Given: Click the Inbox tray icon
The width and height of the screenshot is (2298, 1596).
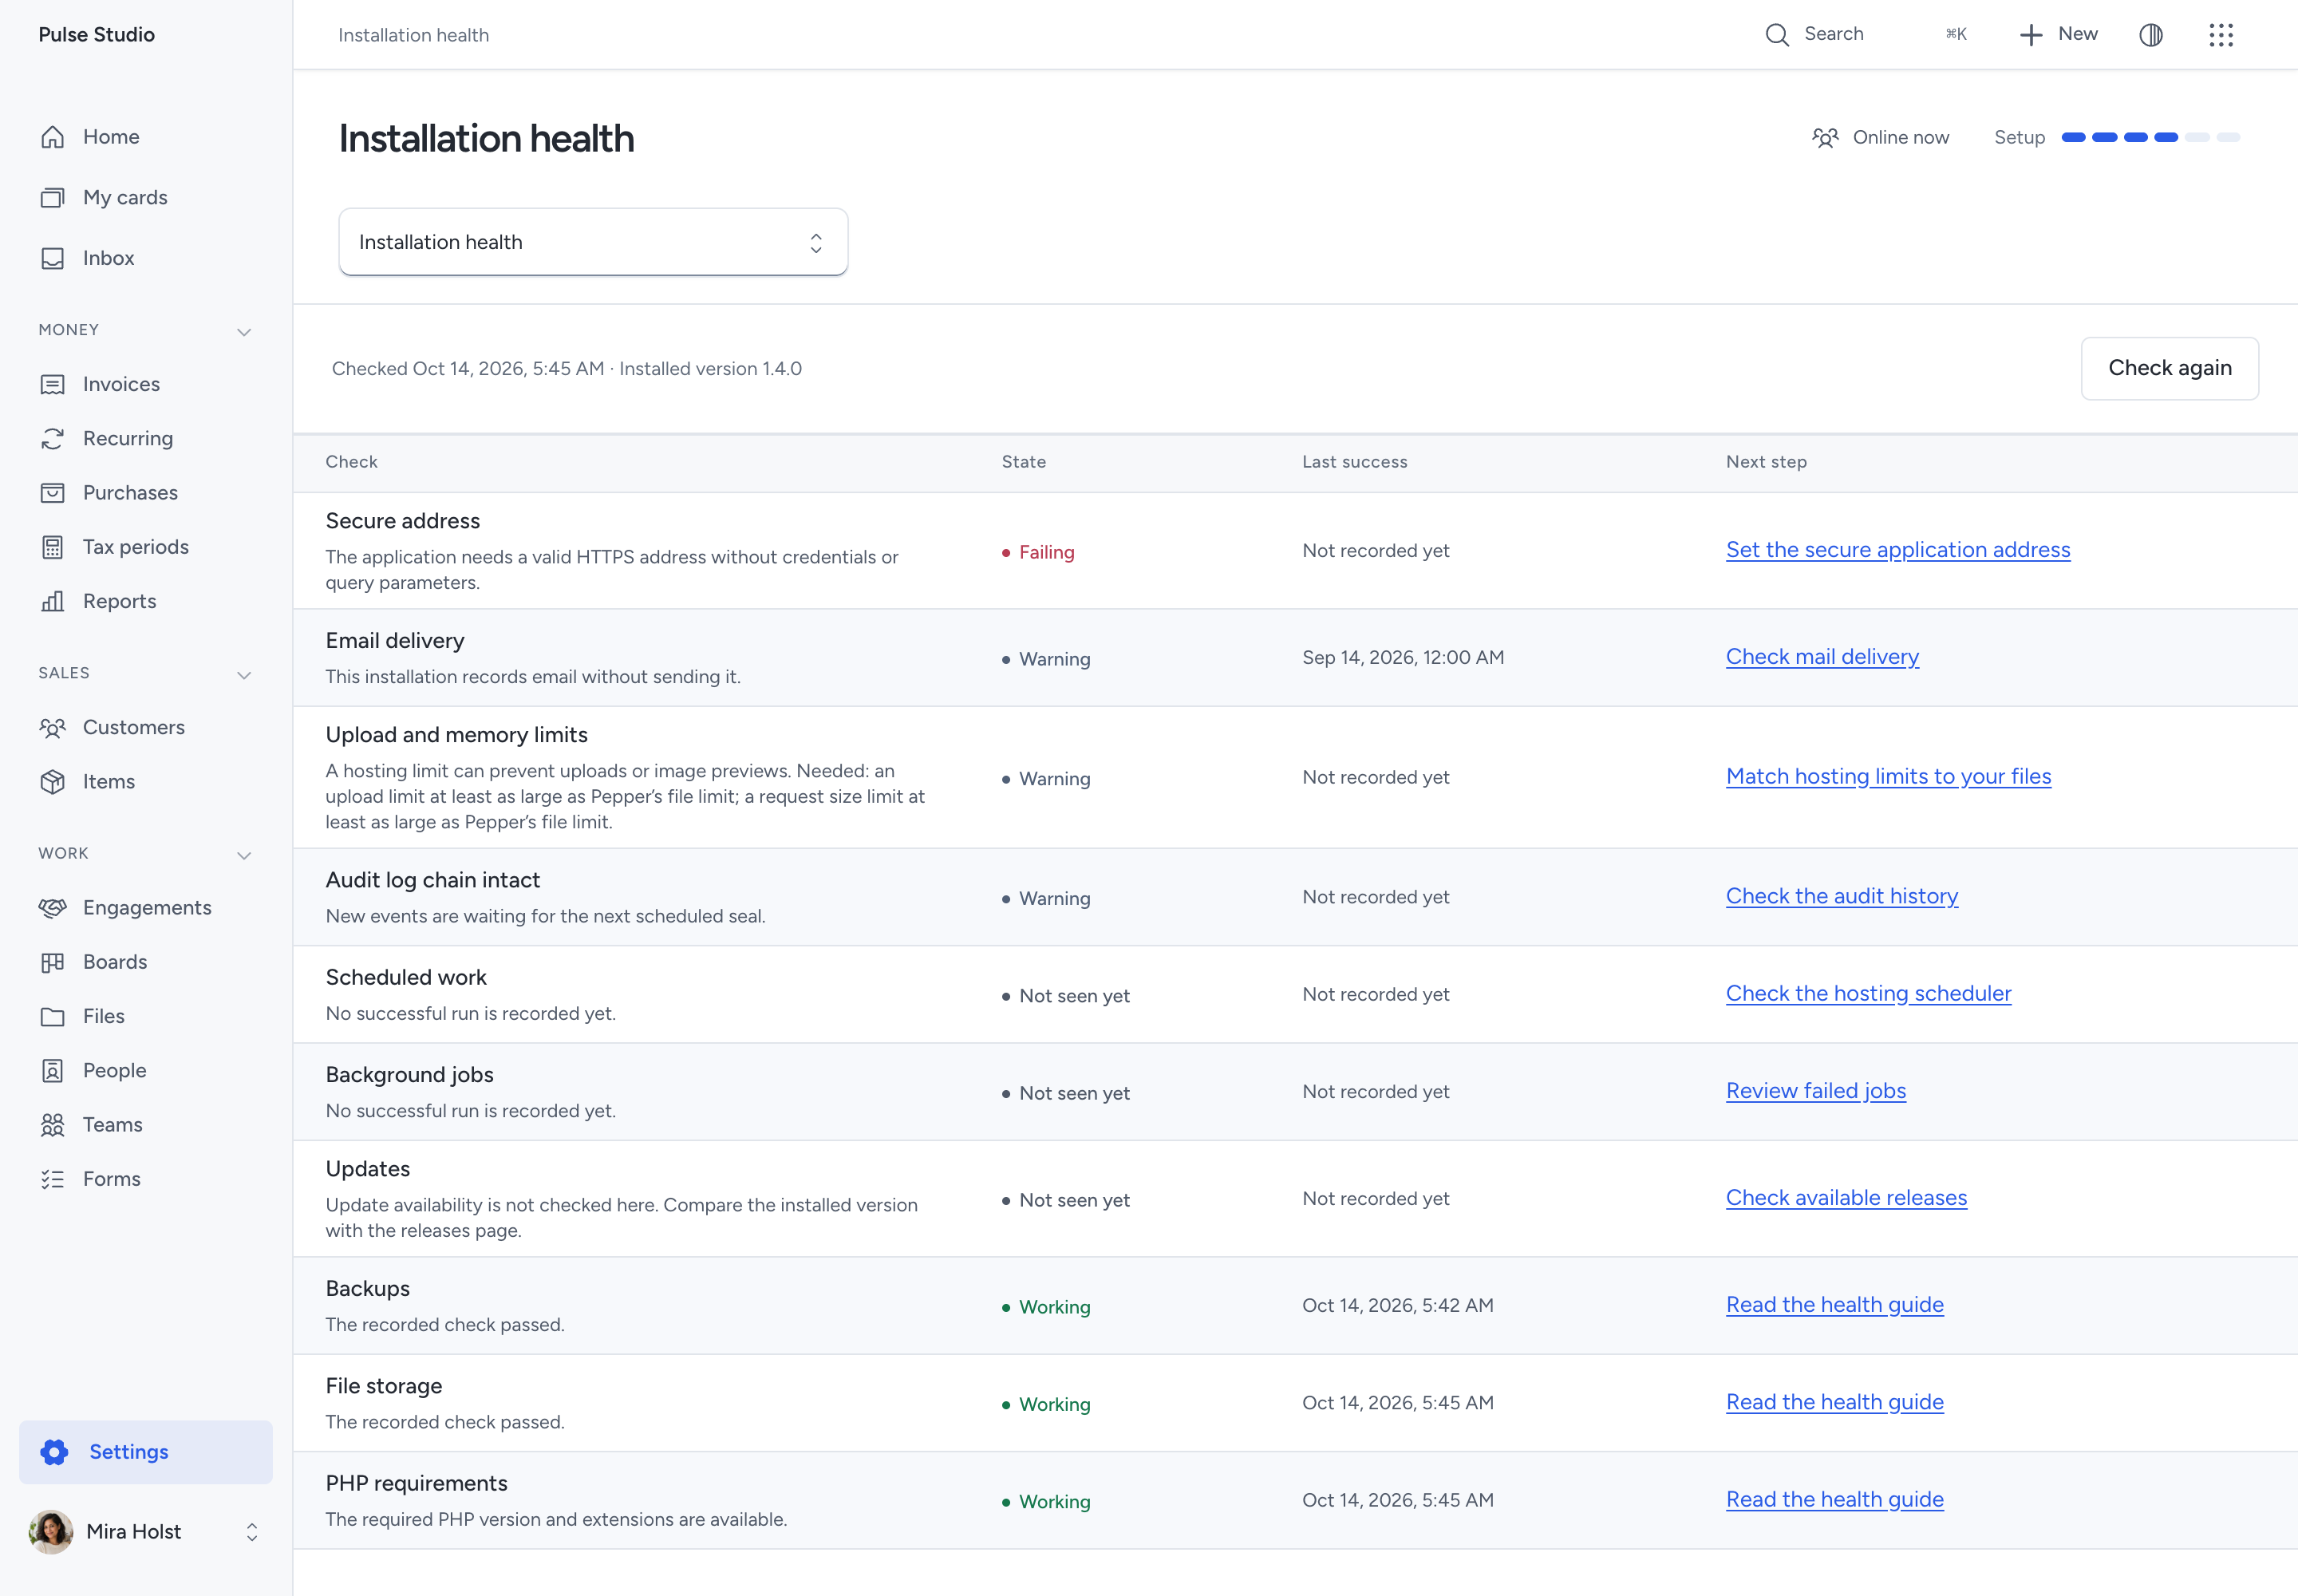Looking at the screenshot, I should (52, 258).
